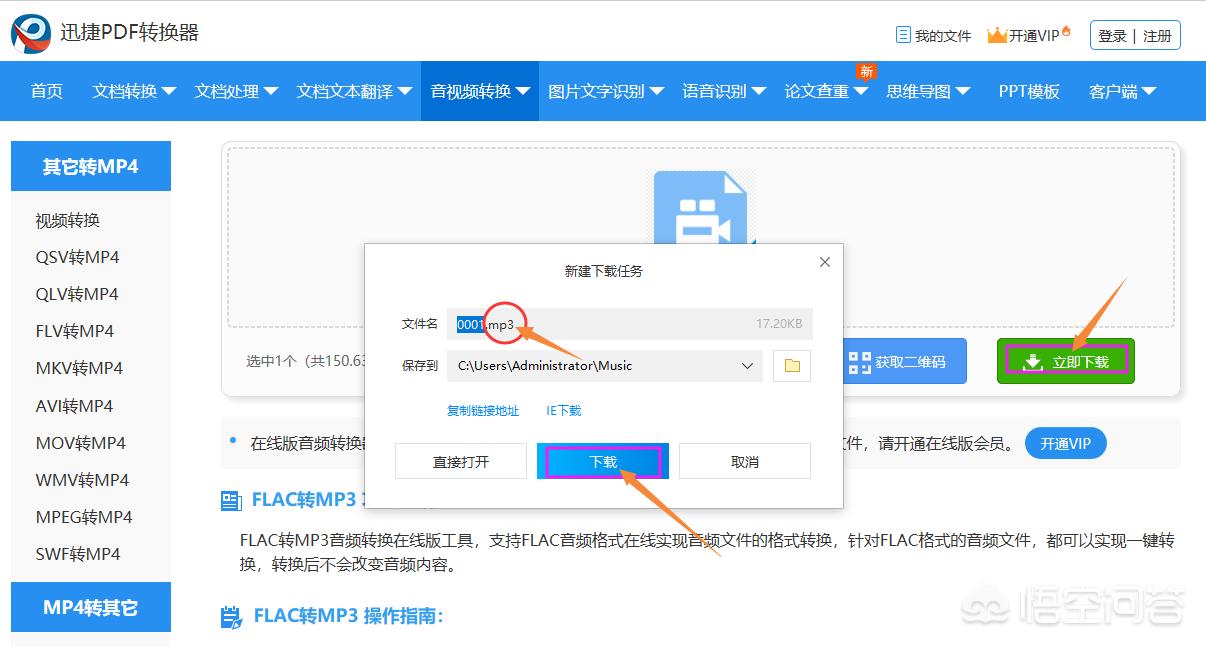Click the 取消 button
1206x647 pixels.
[x=745, y=462]
